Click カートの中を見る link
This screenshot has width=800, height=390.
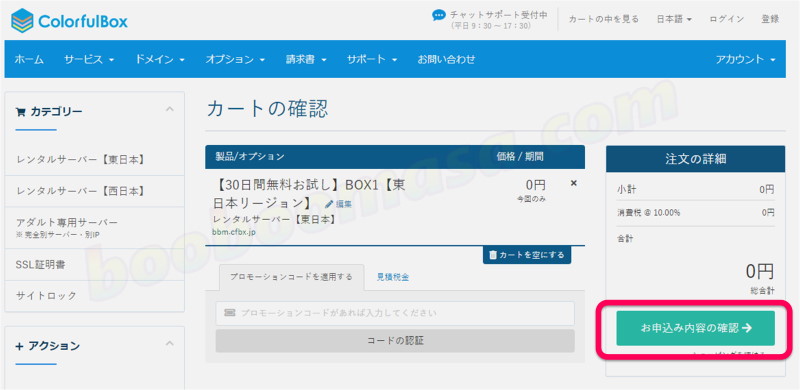click(604, 19)
